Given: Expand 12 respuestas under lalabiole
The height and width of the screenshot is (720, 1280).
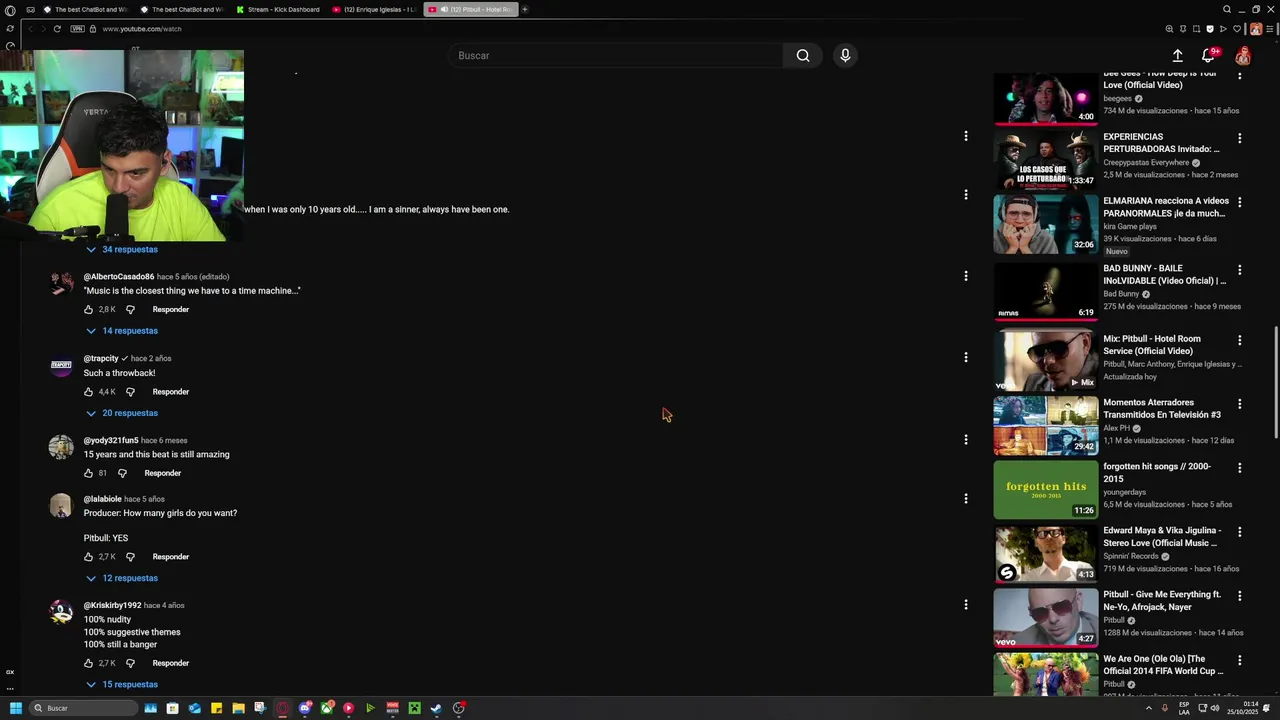Looking at the screenshot, I should 122,578.
